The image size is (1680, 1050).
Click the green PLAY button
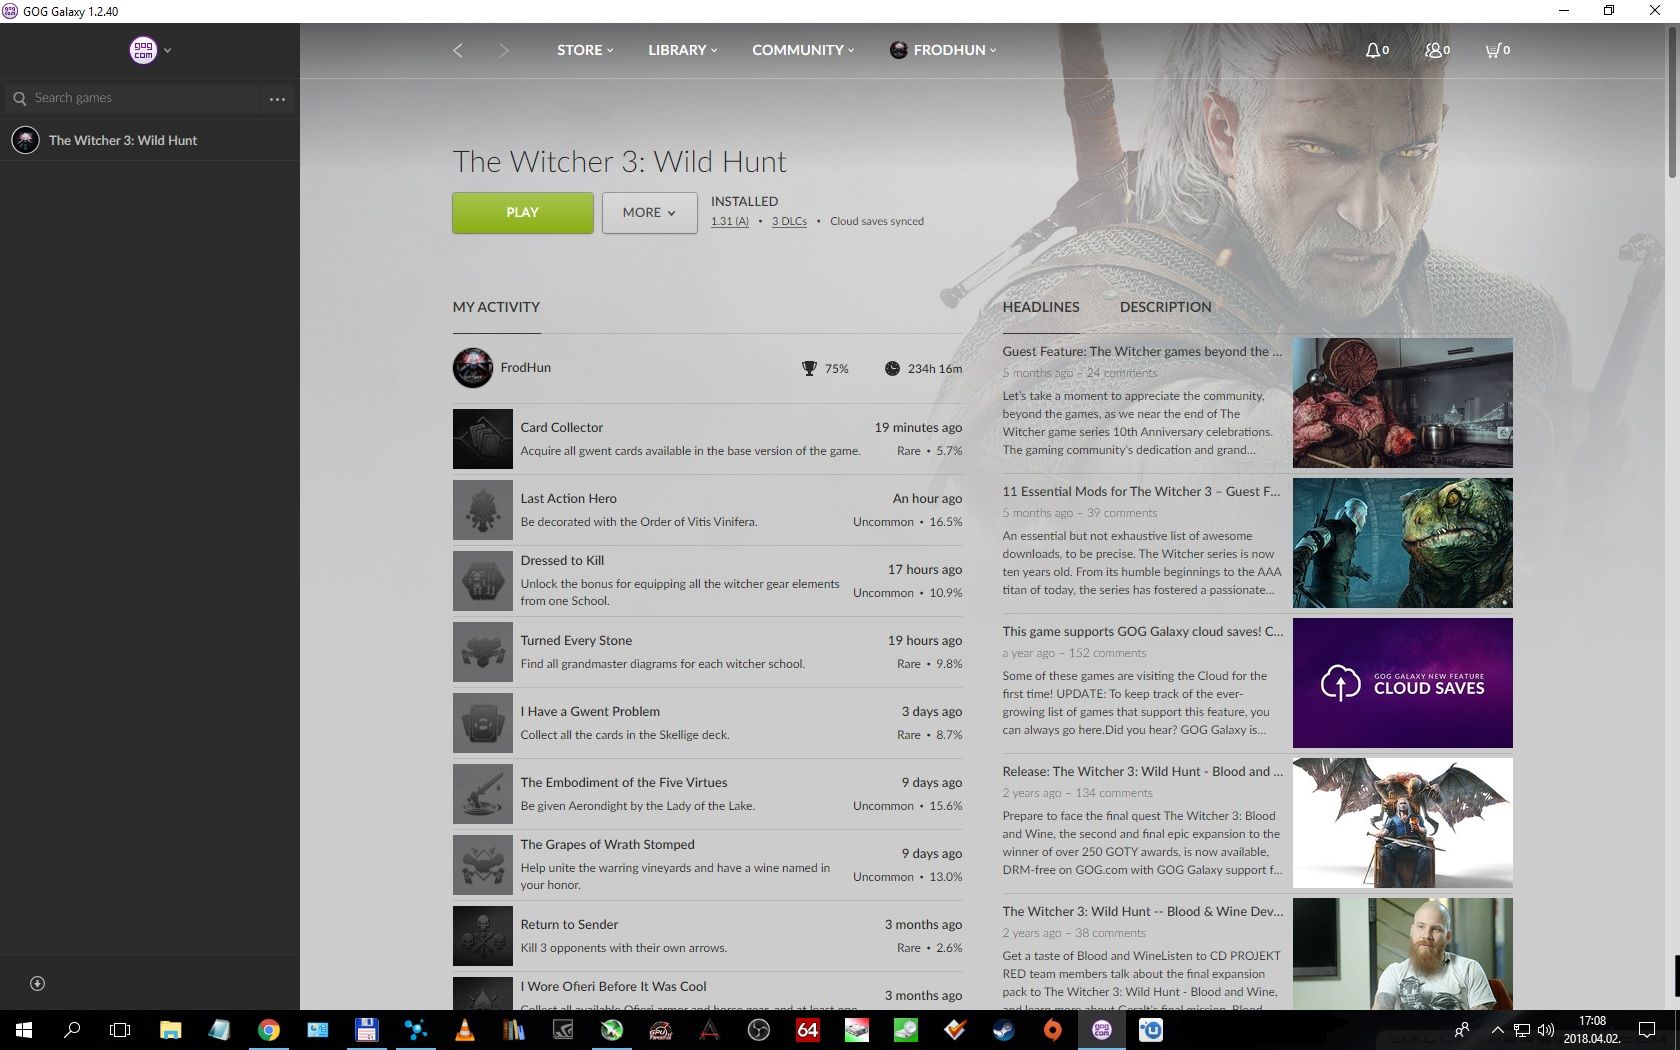(x=522, y=213)
